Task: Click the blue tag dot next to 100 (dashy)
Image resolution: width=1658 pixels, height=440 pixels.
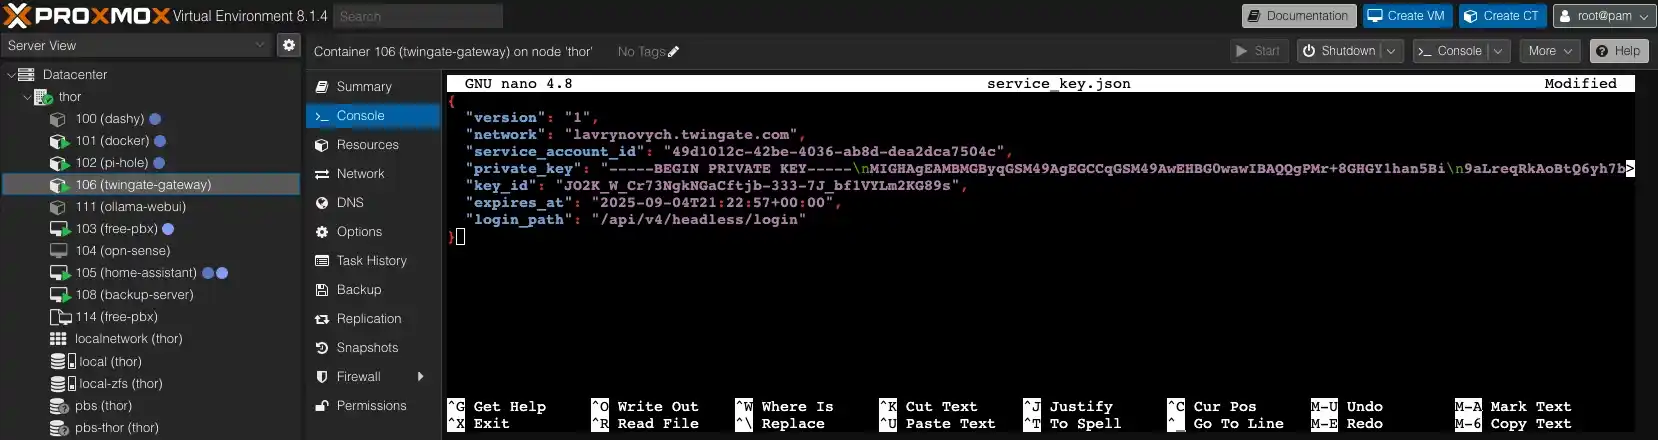Action: click(155, 119)
